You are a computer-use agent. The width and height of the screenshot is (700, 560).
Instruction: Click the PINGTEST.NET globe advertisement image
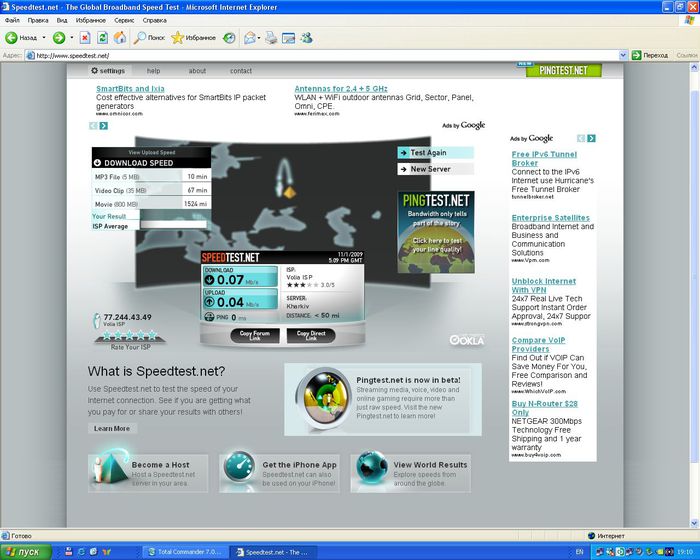[x=436, y=232]
